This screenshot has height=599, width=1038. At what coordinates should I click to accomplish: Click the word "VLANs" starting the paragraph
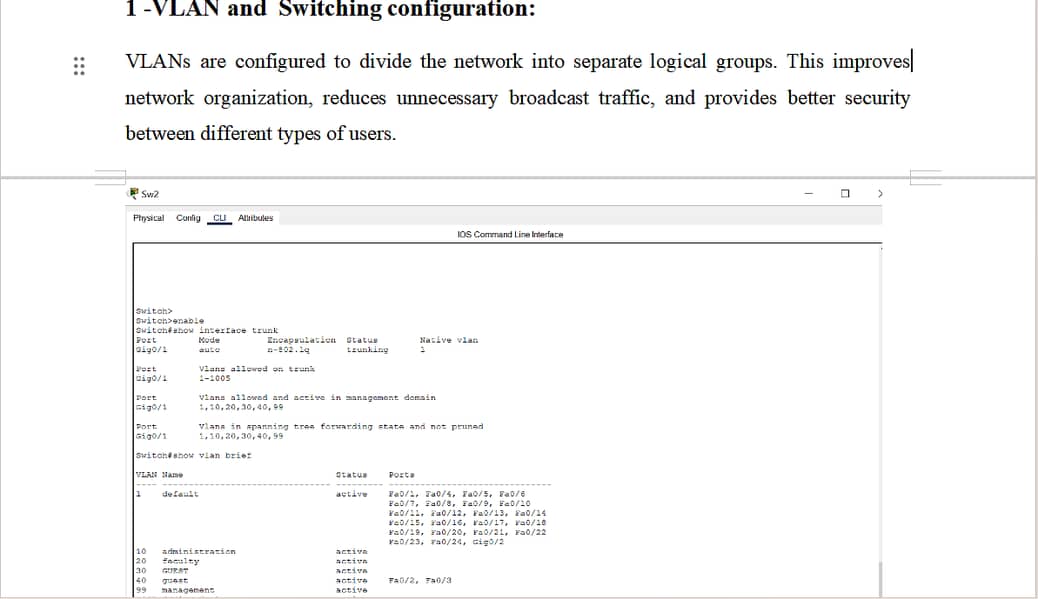[158, 61]
